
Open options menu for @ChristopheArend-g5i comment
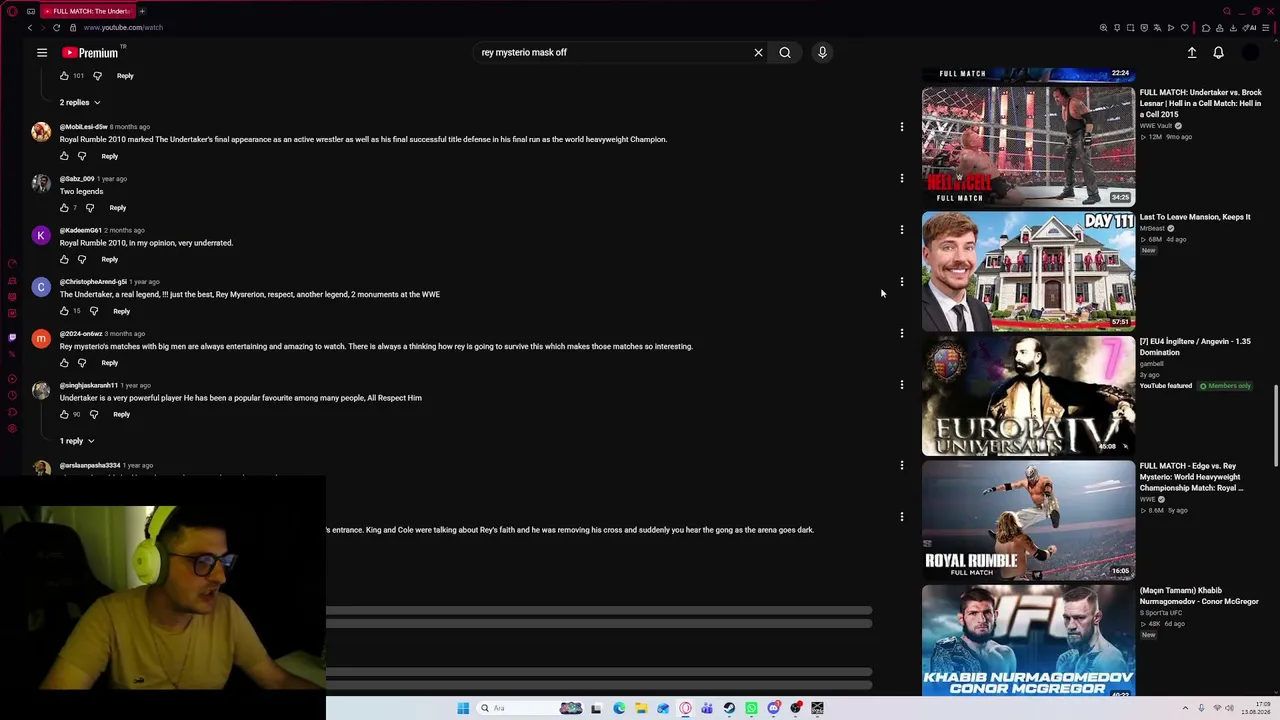point(902,282)
